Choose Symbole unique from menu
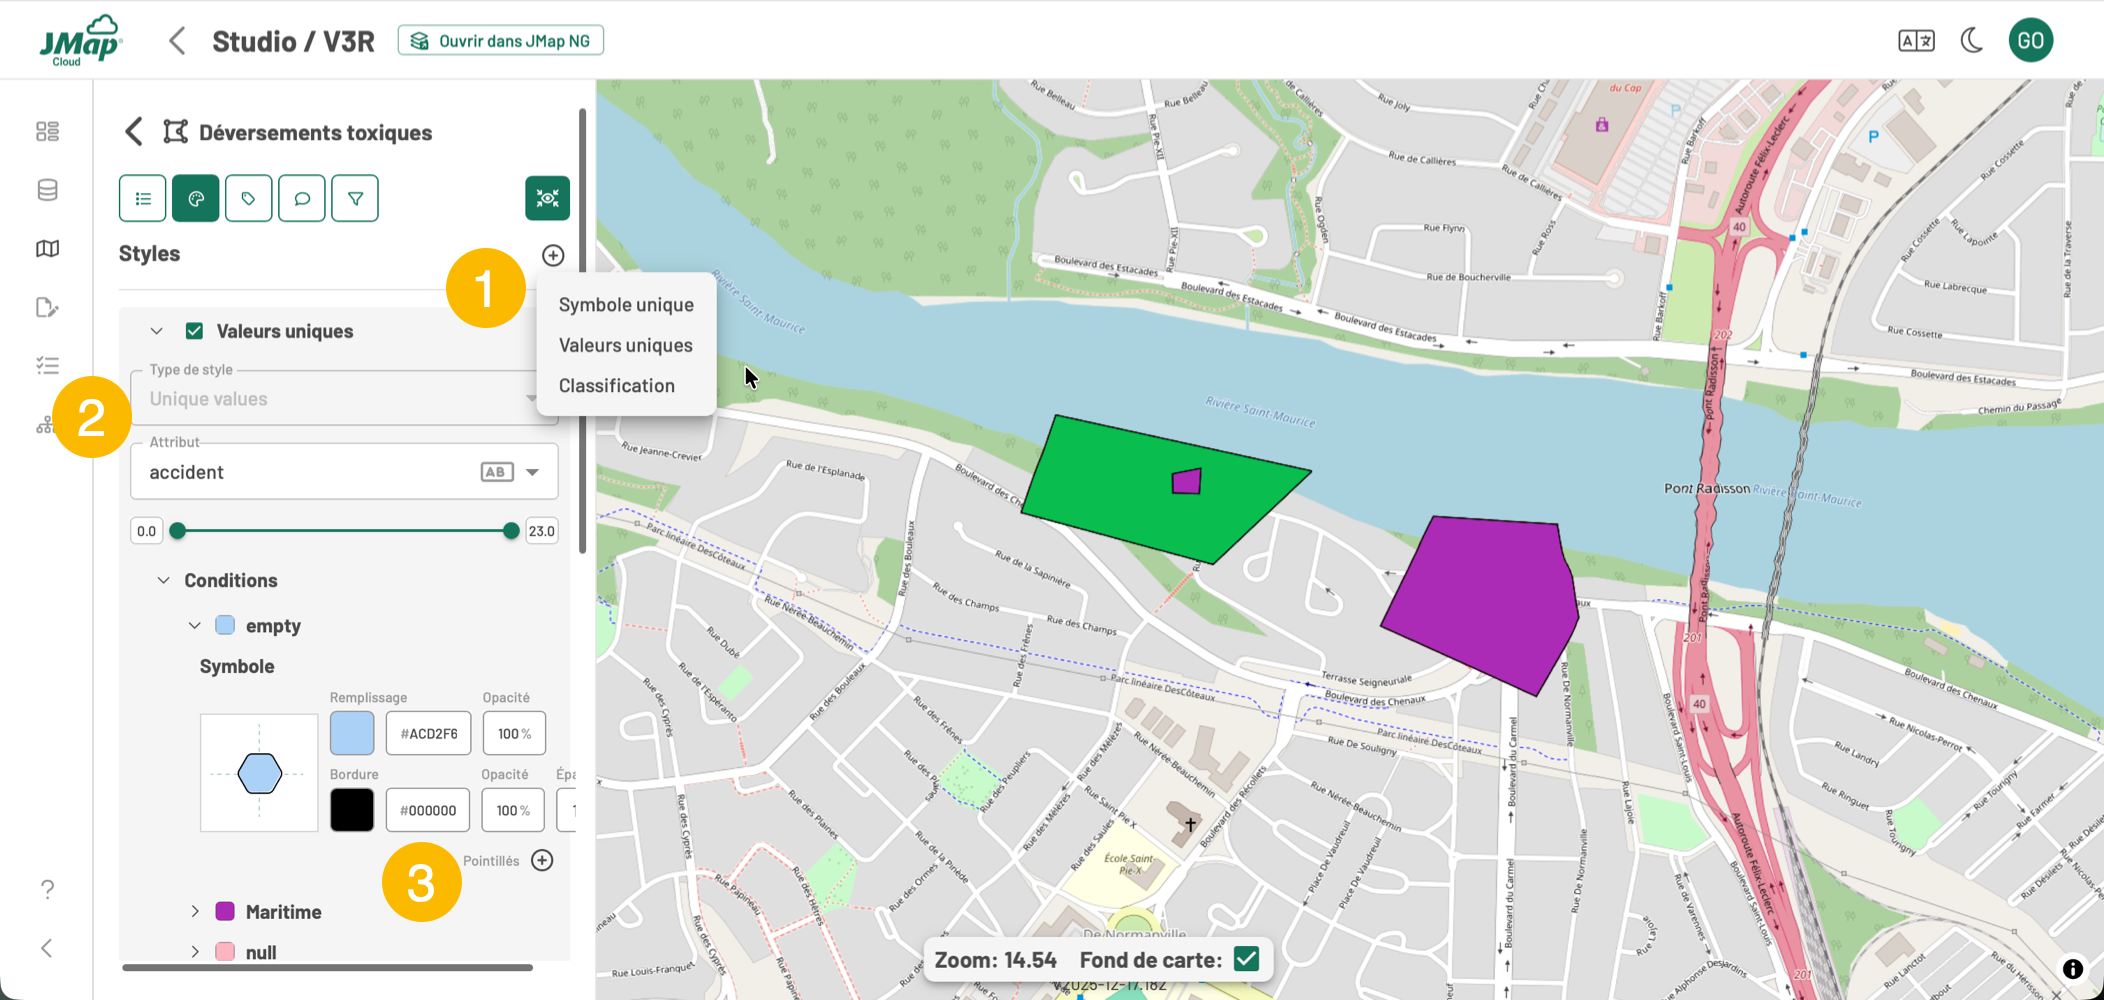Screen dimensions: 2104x1000 point(626,304)
